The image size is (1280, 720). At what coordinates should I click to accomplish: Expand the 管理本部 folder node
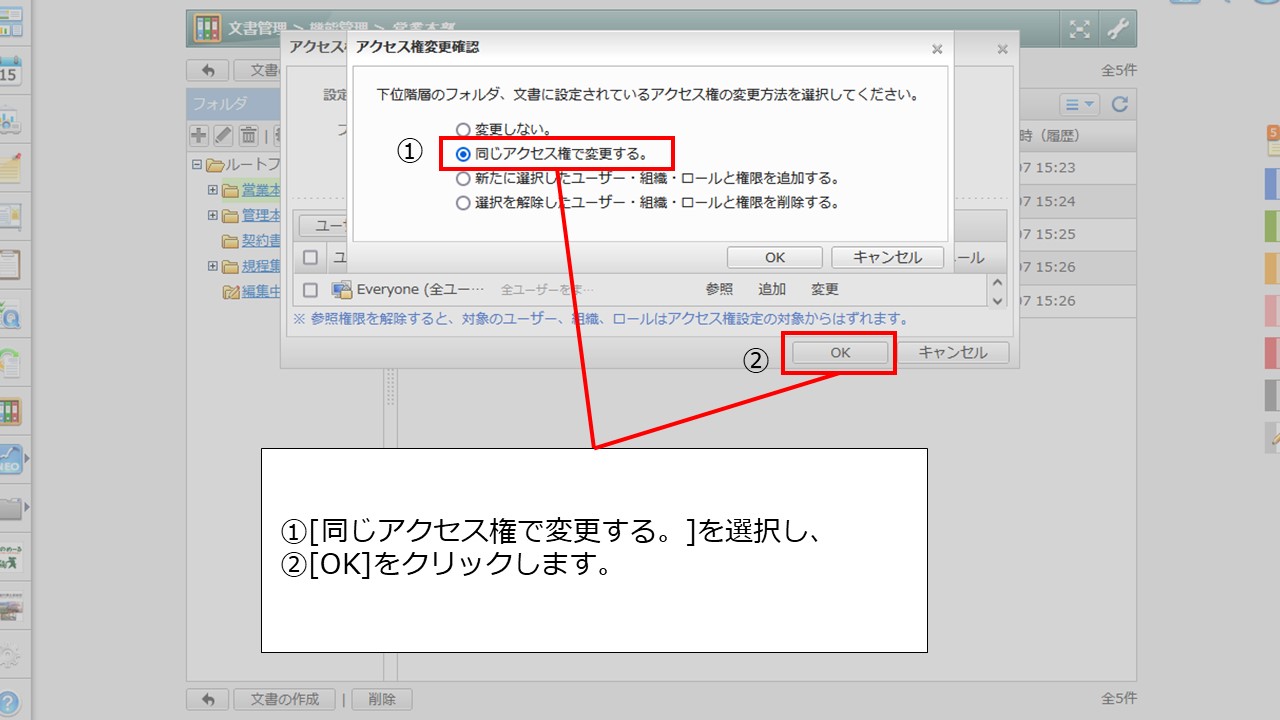pyautogui.click(x=212, y=215)
